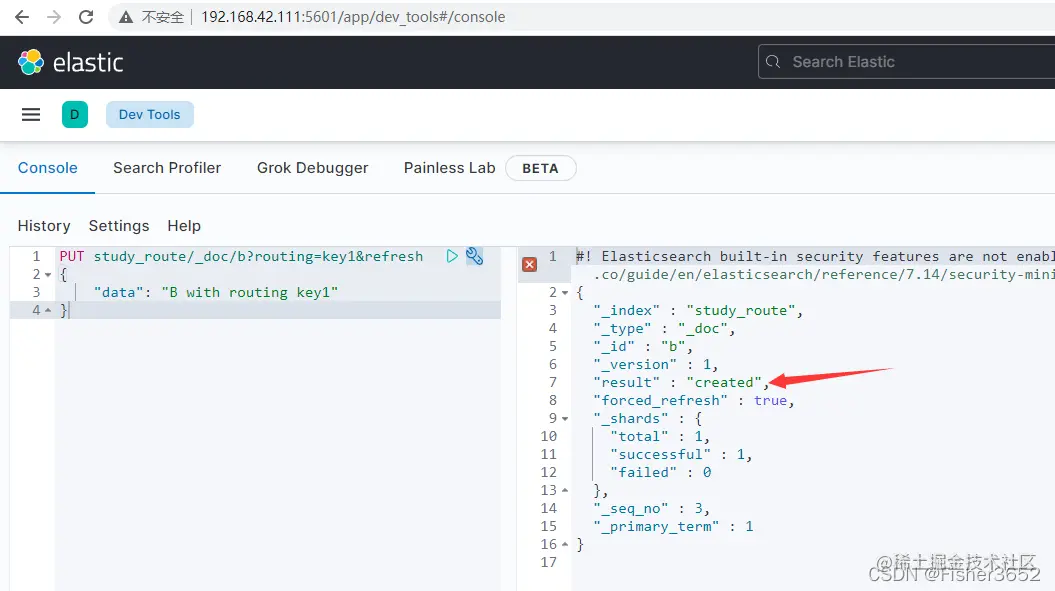This screenshot has width=1055, height=591.
Task: Collapse the response root object at line 2
Action: point(565,293)
